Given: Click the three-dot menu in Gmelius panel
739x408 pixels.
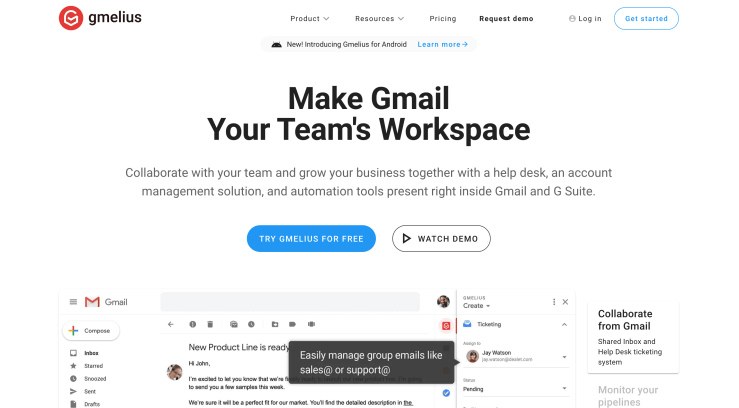Looking at the screenshot, I should click(554, 302).
